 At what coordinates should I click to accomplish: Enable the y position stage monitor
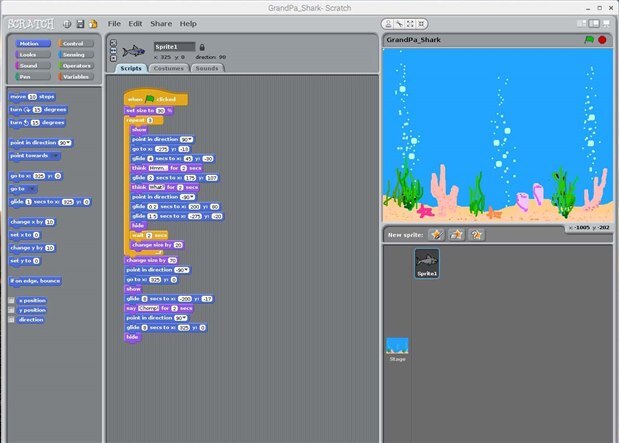point(11,310)
